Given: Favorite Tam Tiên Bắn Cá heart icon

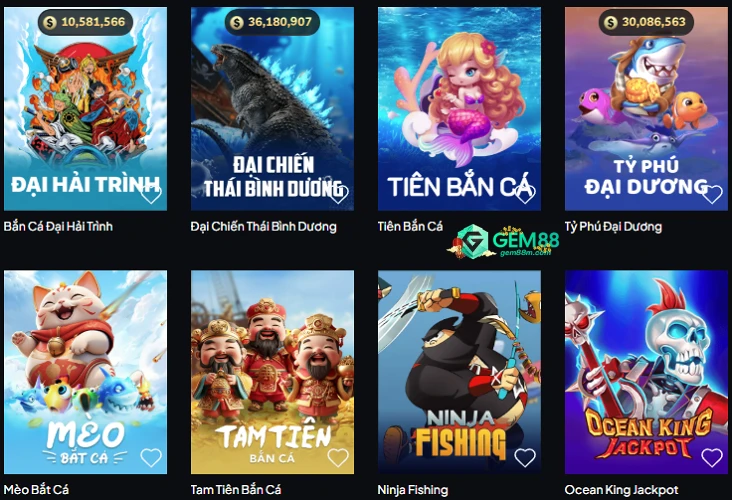Looking at the screenshot, I should click(338, 458).
